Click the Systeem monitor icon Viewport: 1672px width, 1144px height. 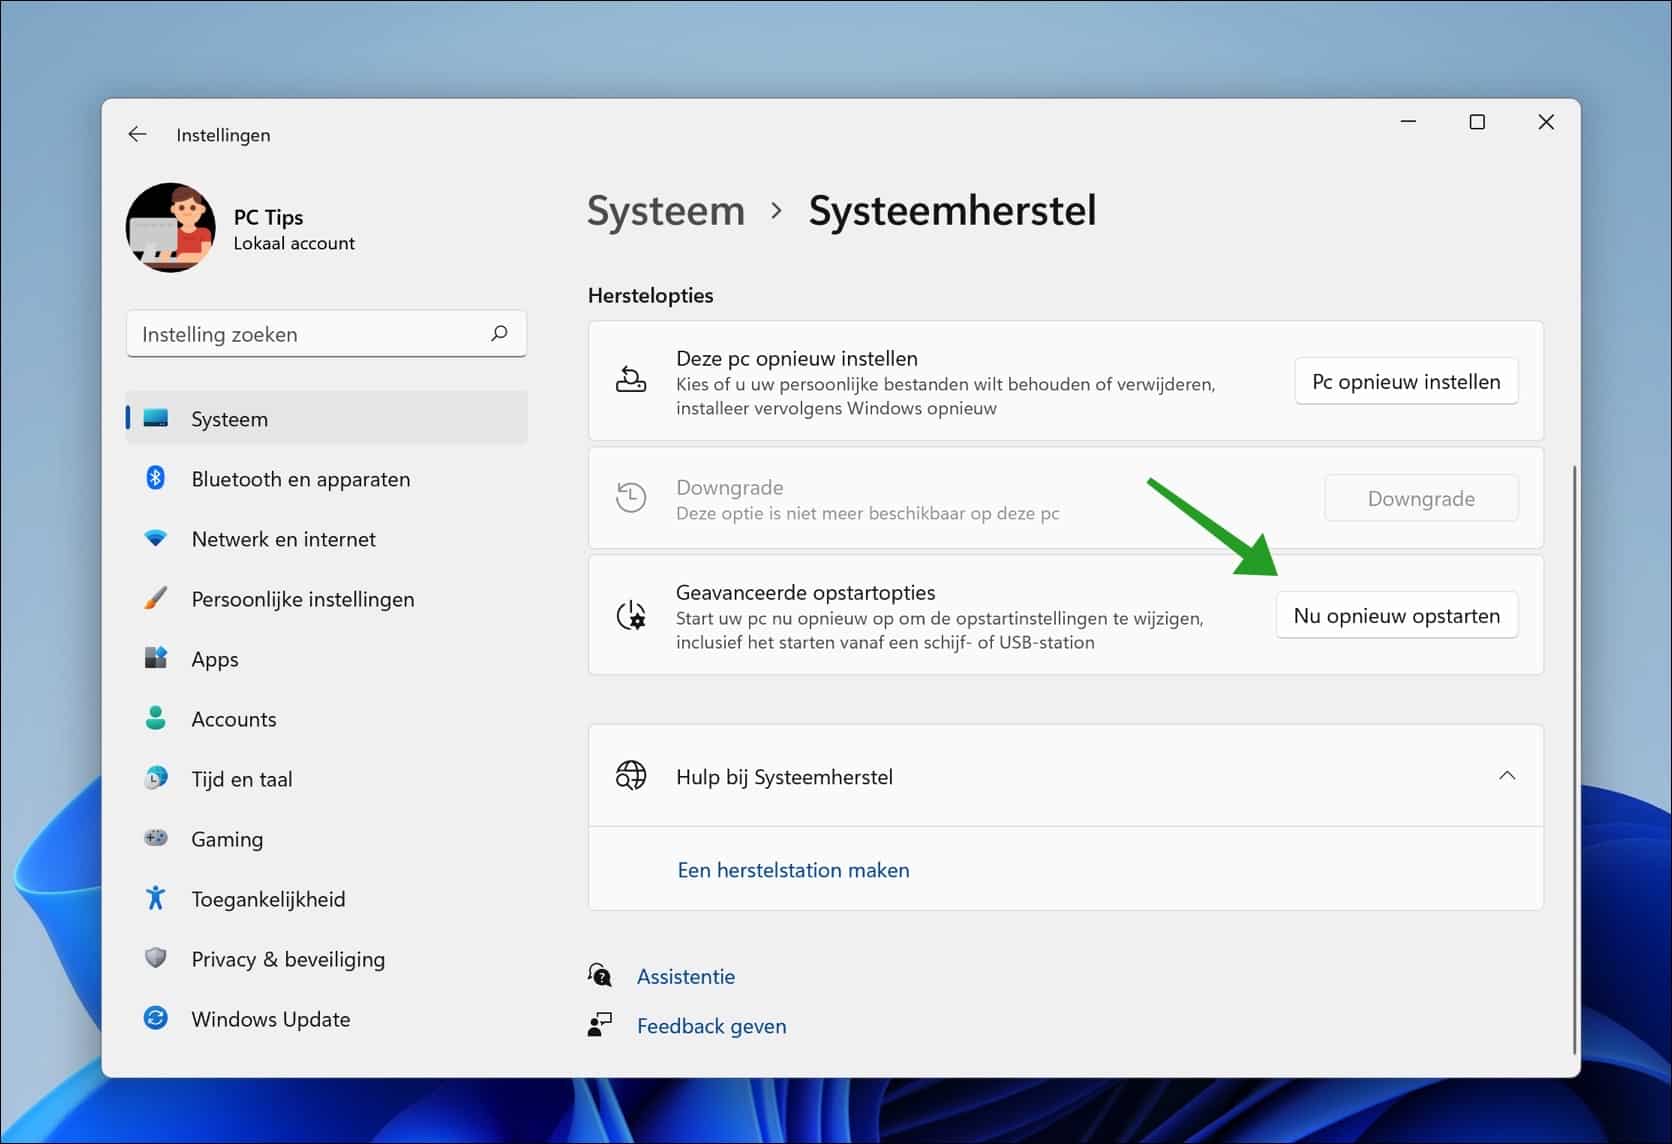(156, 418)
